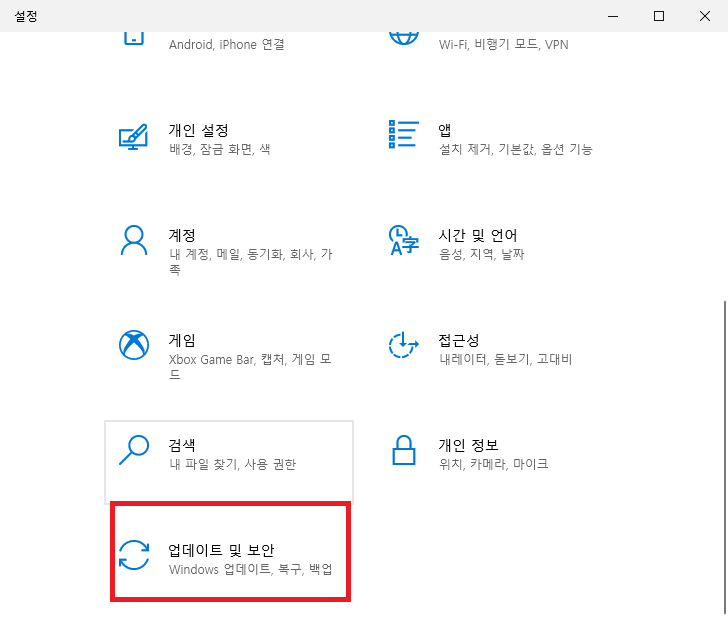Click the 개인 정보 padlock icon
The image size is (728, 630).
[x=403, y=450]
